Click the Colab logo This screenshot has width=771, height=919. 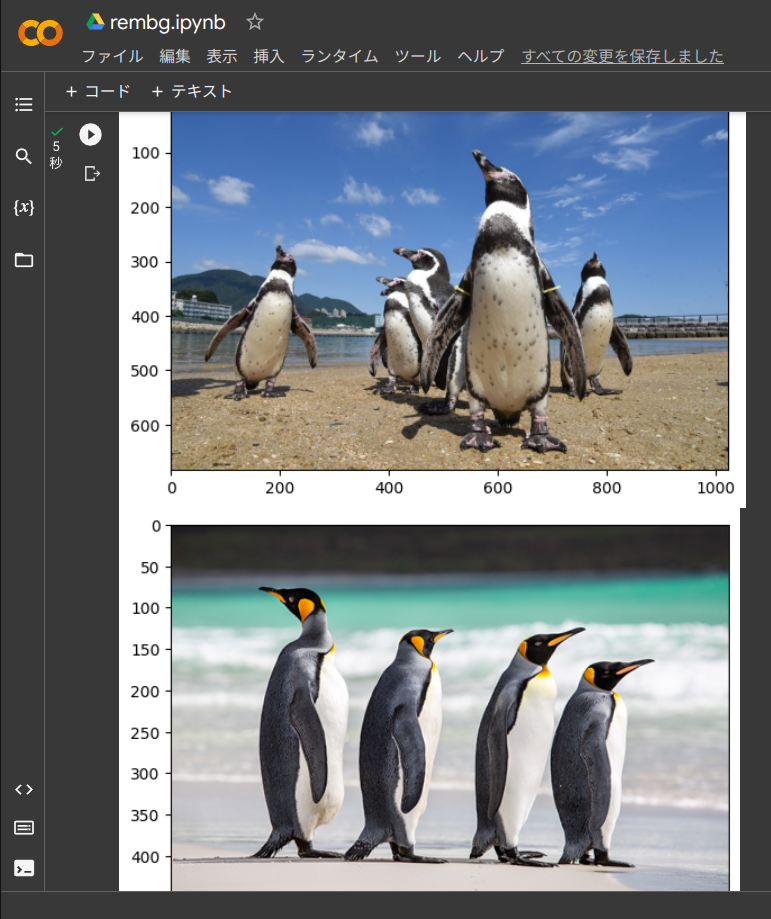pos(40,34)
